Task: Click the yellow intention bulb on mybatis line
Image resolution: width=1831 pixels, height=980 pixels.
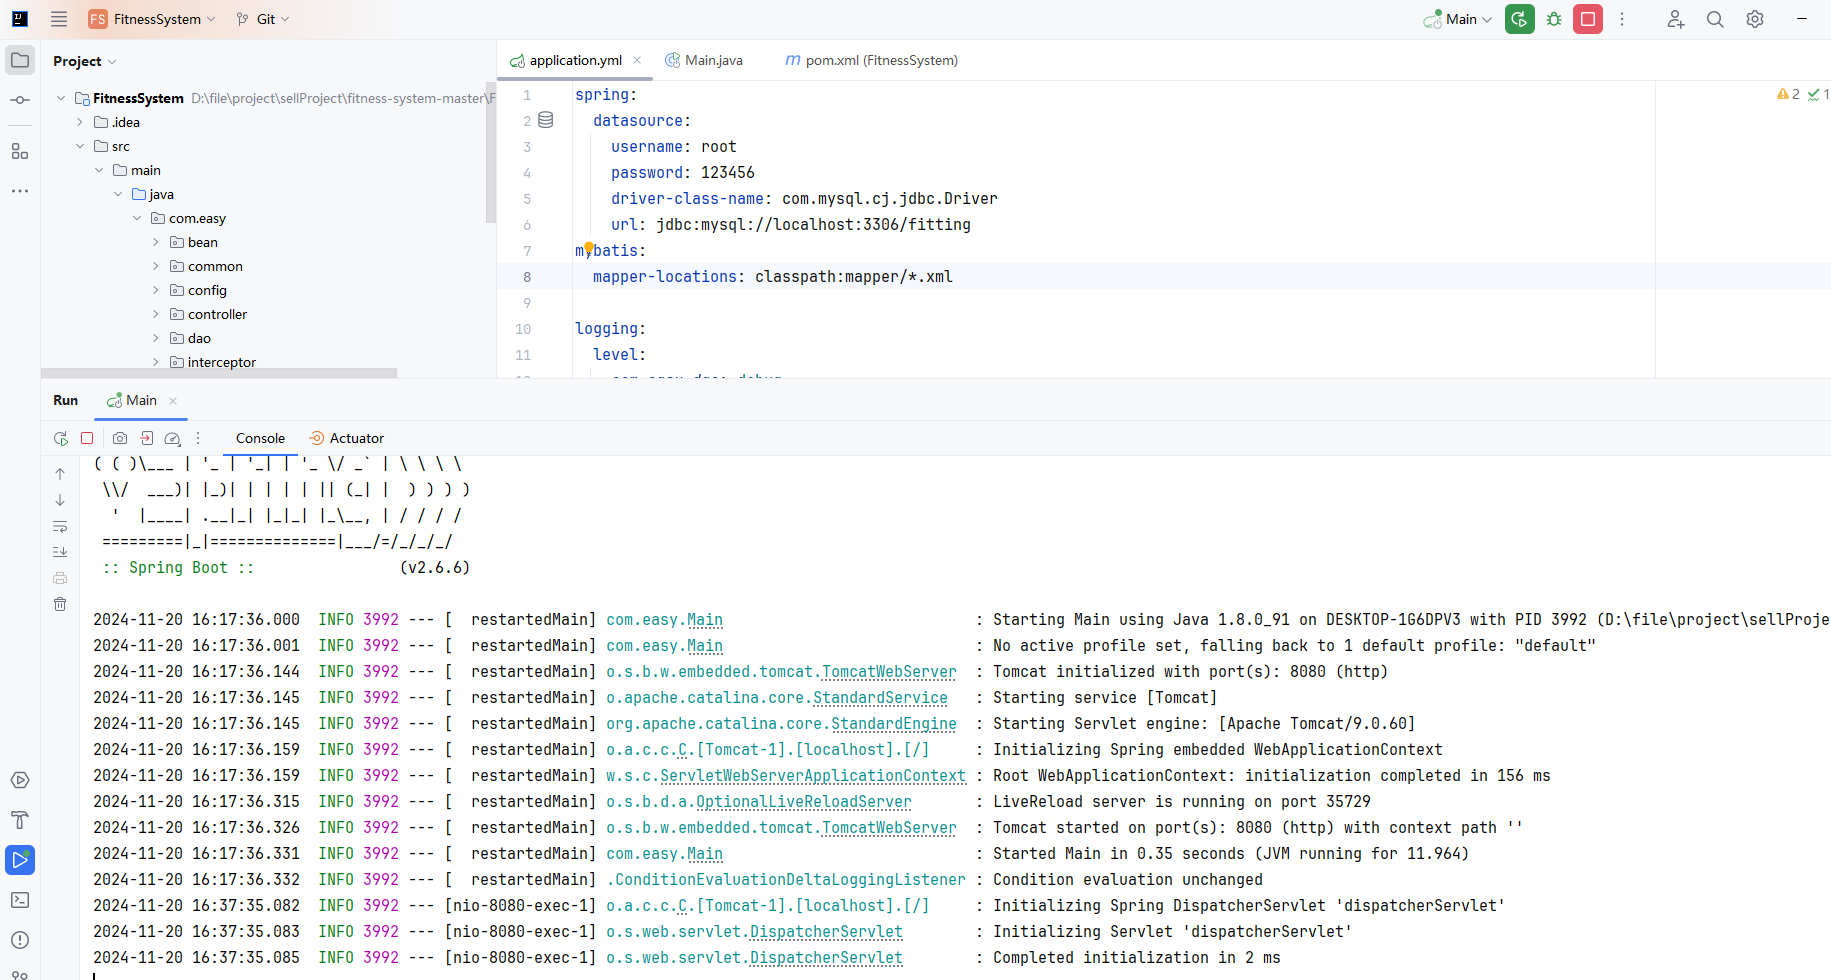Action: pyautogui.click(x=589, y=247)
